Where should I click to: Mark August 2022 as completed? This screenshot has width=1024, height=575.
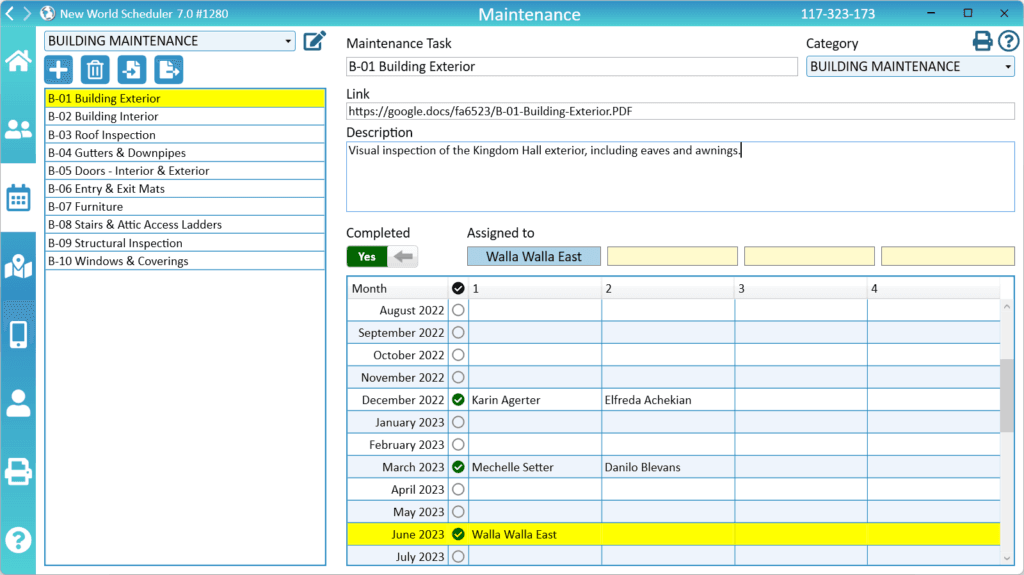point(458,310)
